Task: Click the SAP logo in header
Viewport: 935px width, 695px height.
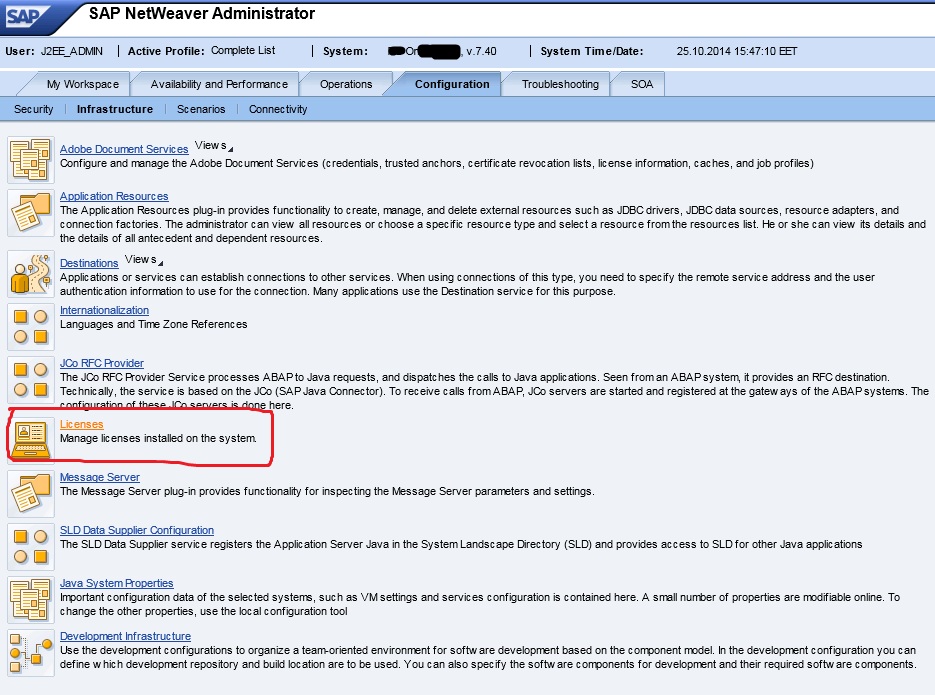Action: coord(29,17)
